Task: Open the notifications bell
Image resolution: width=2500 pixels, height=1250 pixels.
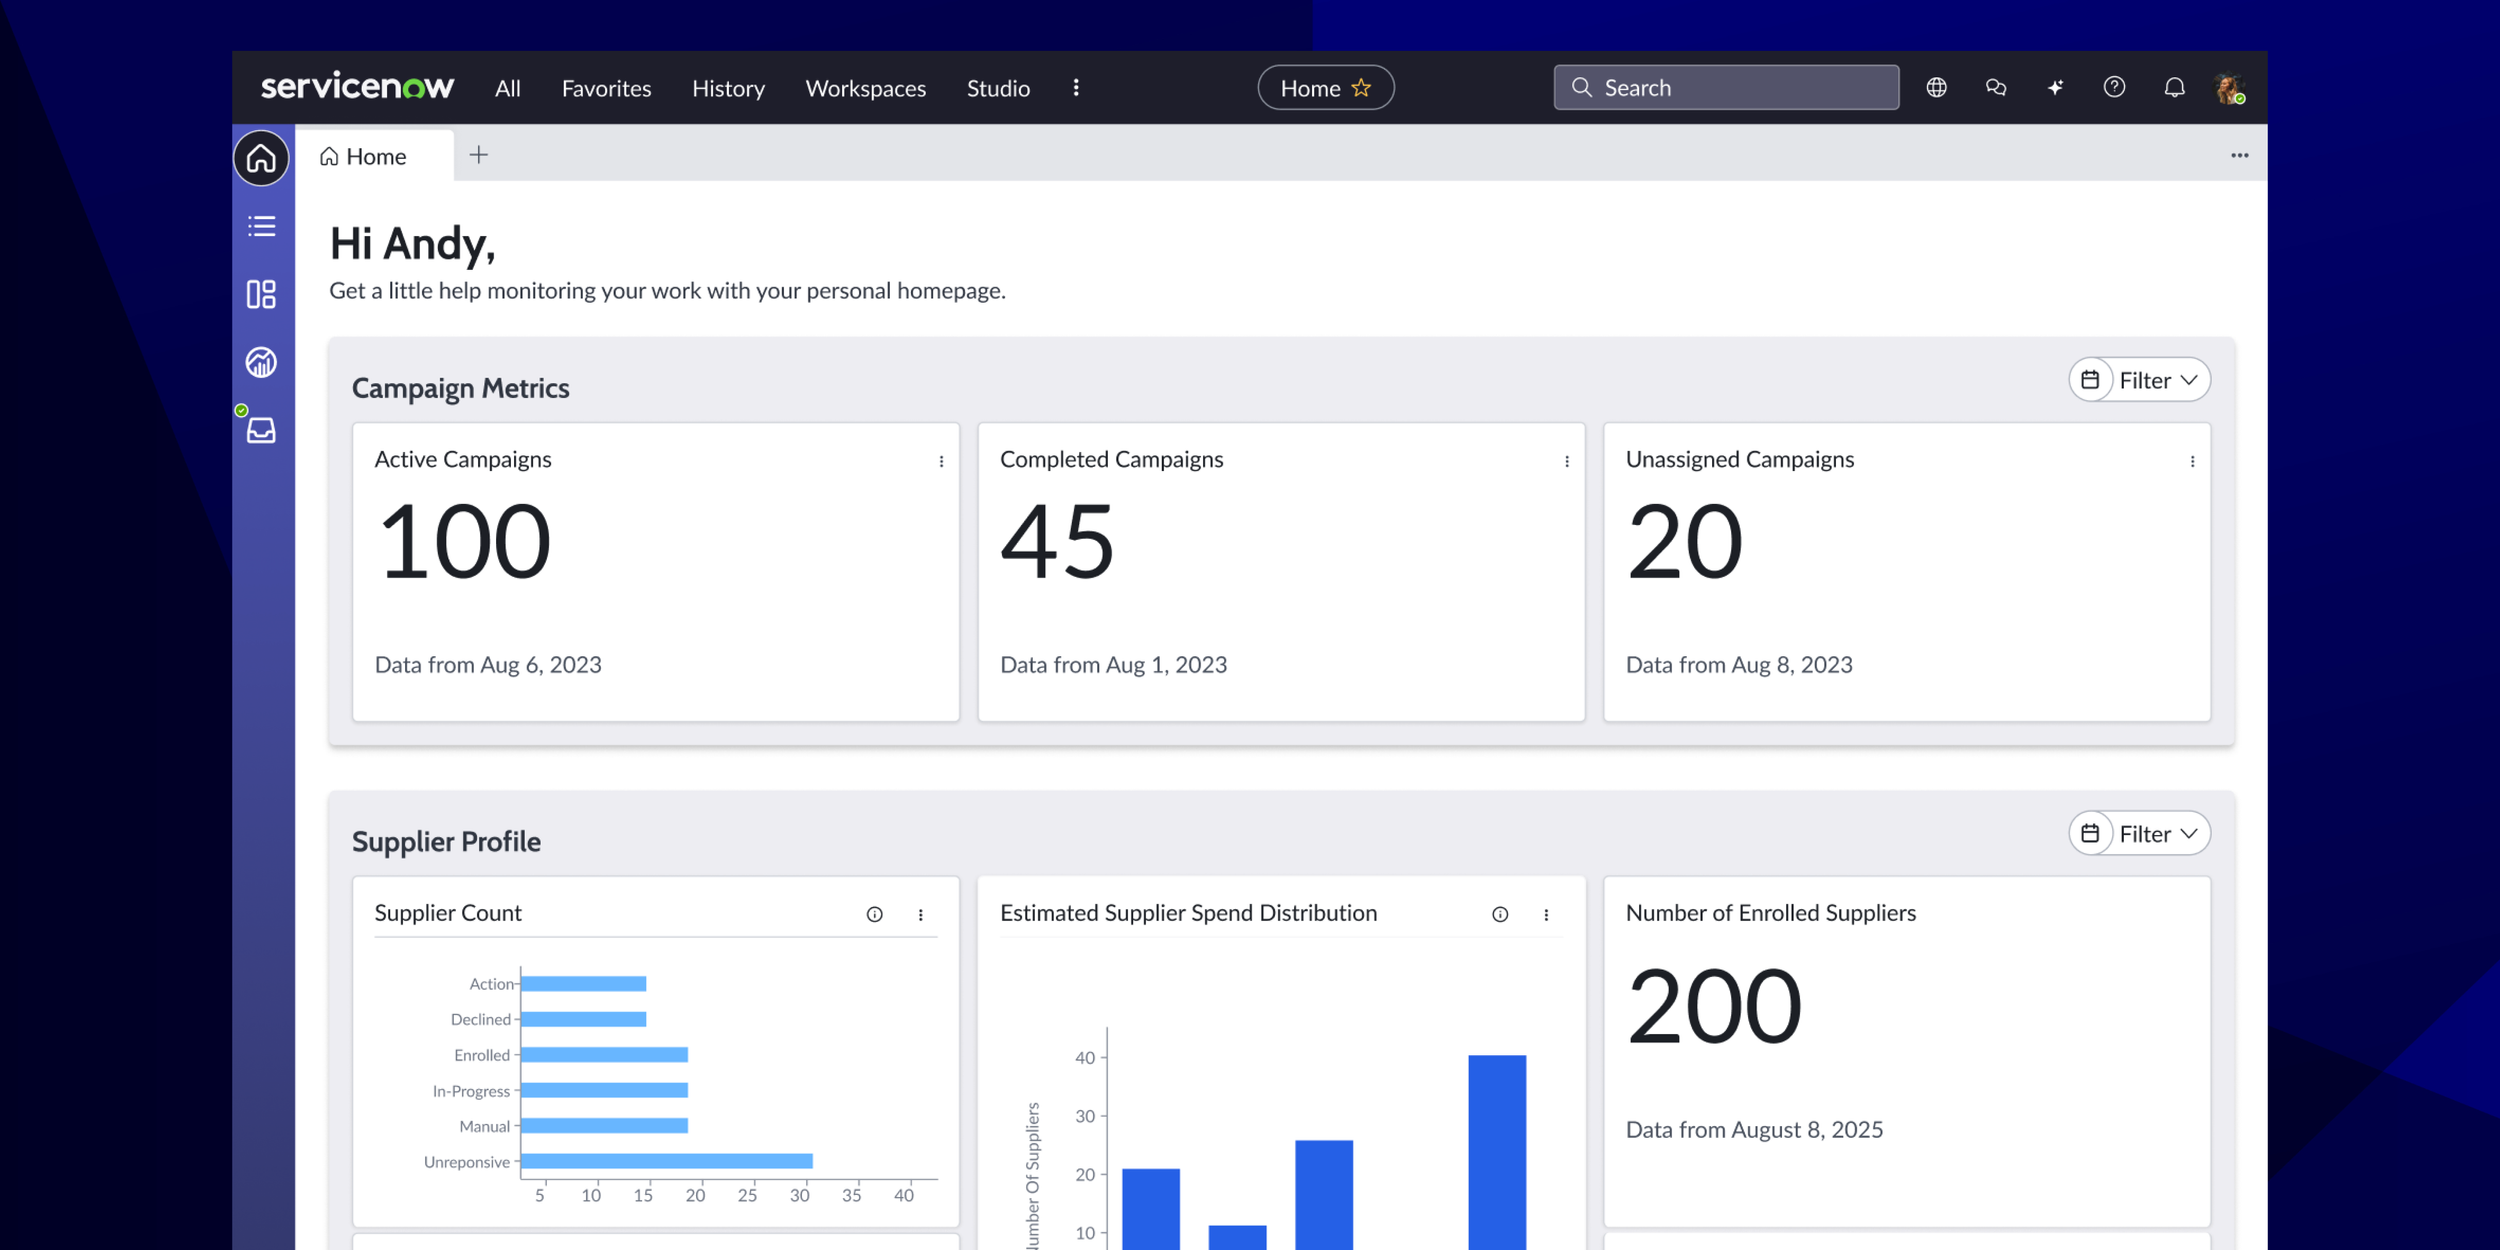Action: coord(2174,87)
